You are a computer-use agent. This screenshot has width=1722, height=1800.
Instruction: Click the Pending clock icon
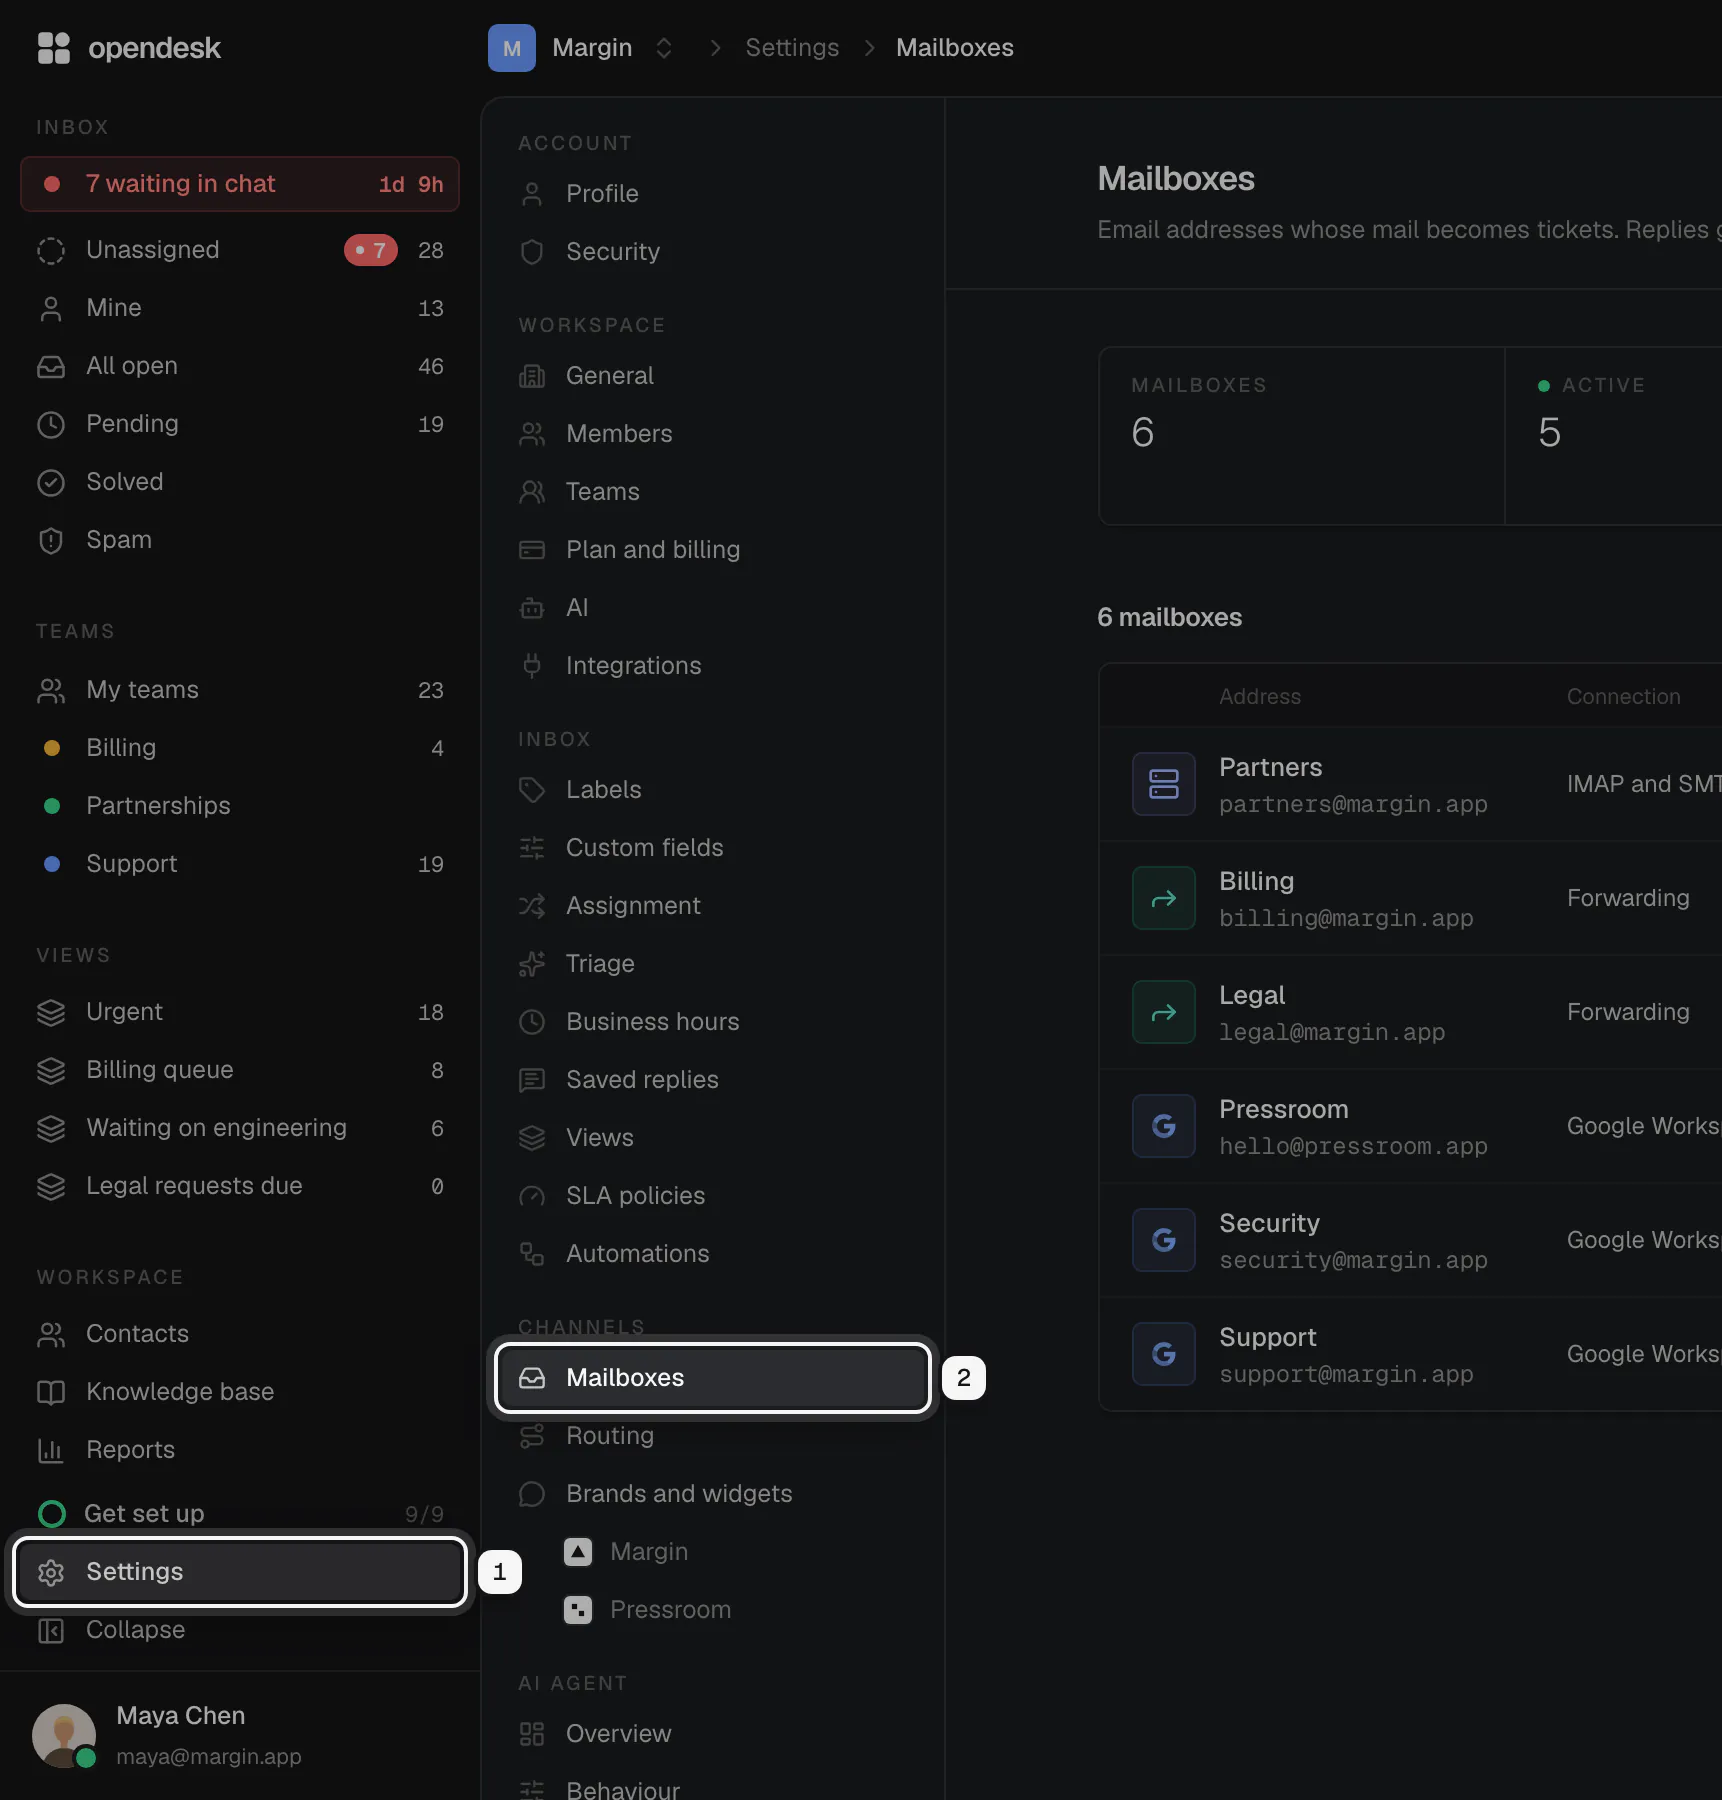[51, 424]
